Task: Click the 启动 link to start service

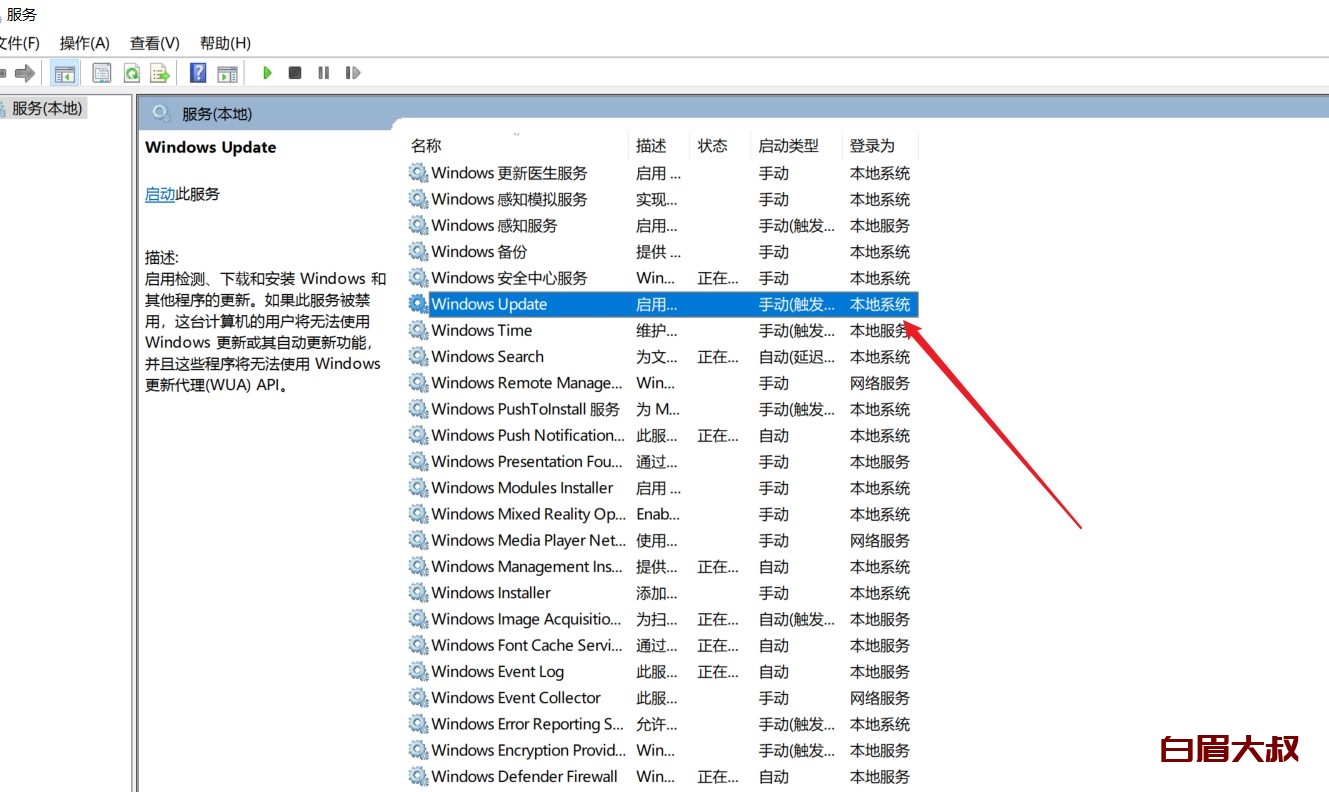Action: [160, 194]
